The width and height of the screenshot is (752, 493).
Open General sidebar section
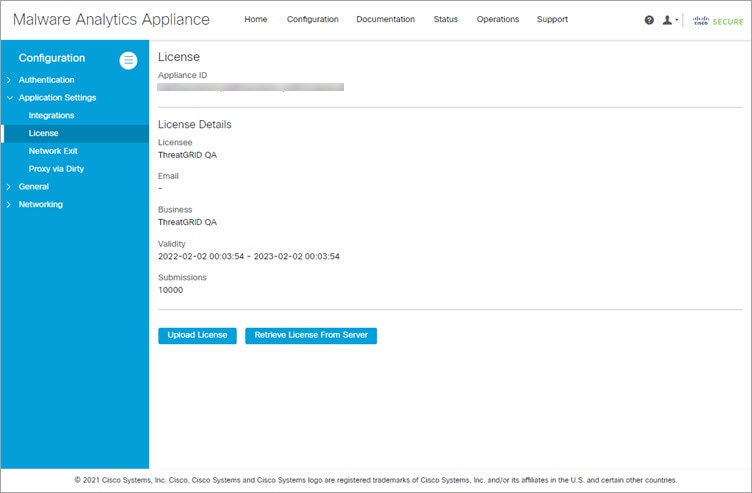pyautogui.click(x=34, y=187)
